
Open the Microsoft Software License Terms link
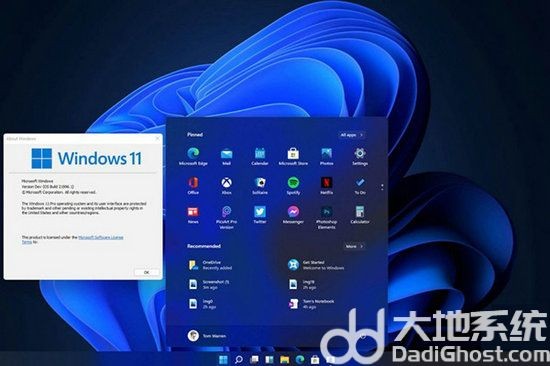pyautogui.click(x=73, y=240)
